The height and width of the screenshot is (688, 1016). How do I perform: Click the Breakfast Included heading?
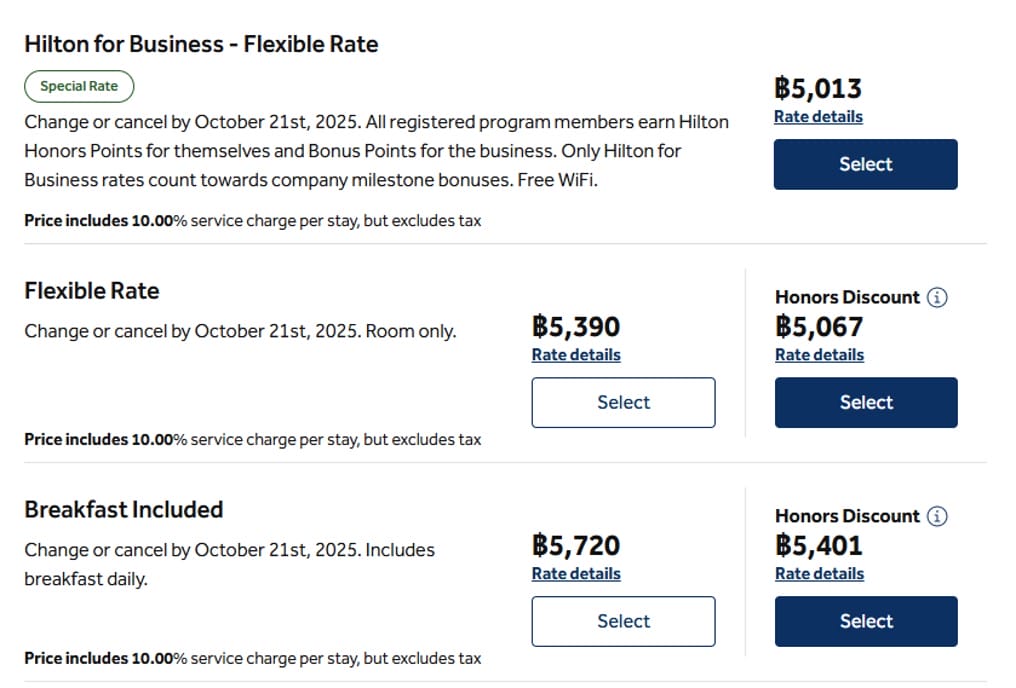[123, 509]
